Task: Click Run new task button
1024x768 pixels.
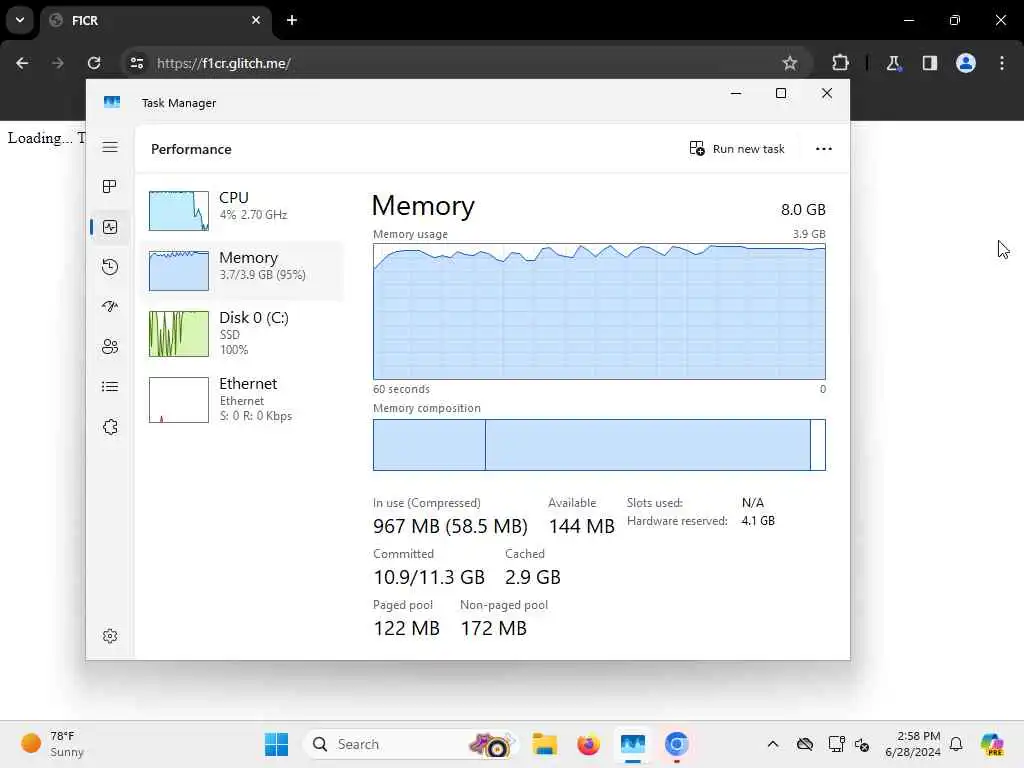Action: tap(737, 149)
